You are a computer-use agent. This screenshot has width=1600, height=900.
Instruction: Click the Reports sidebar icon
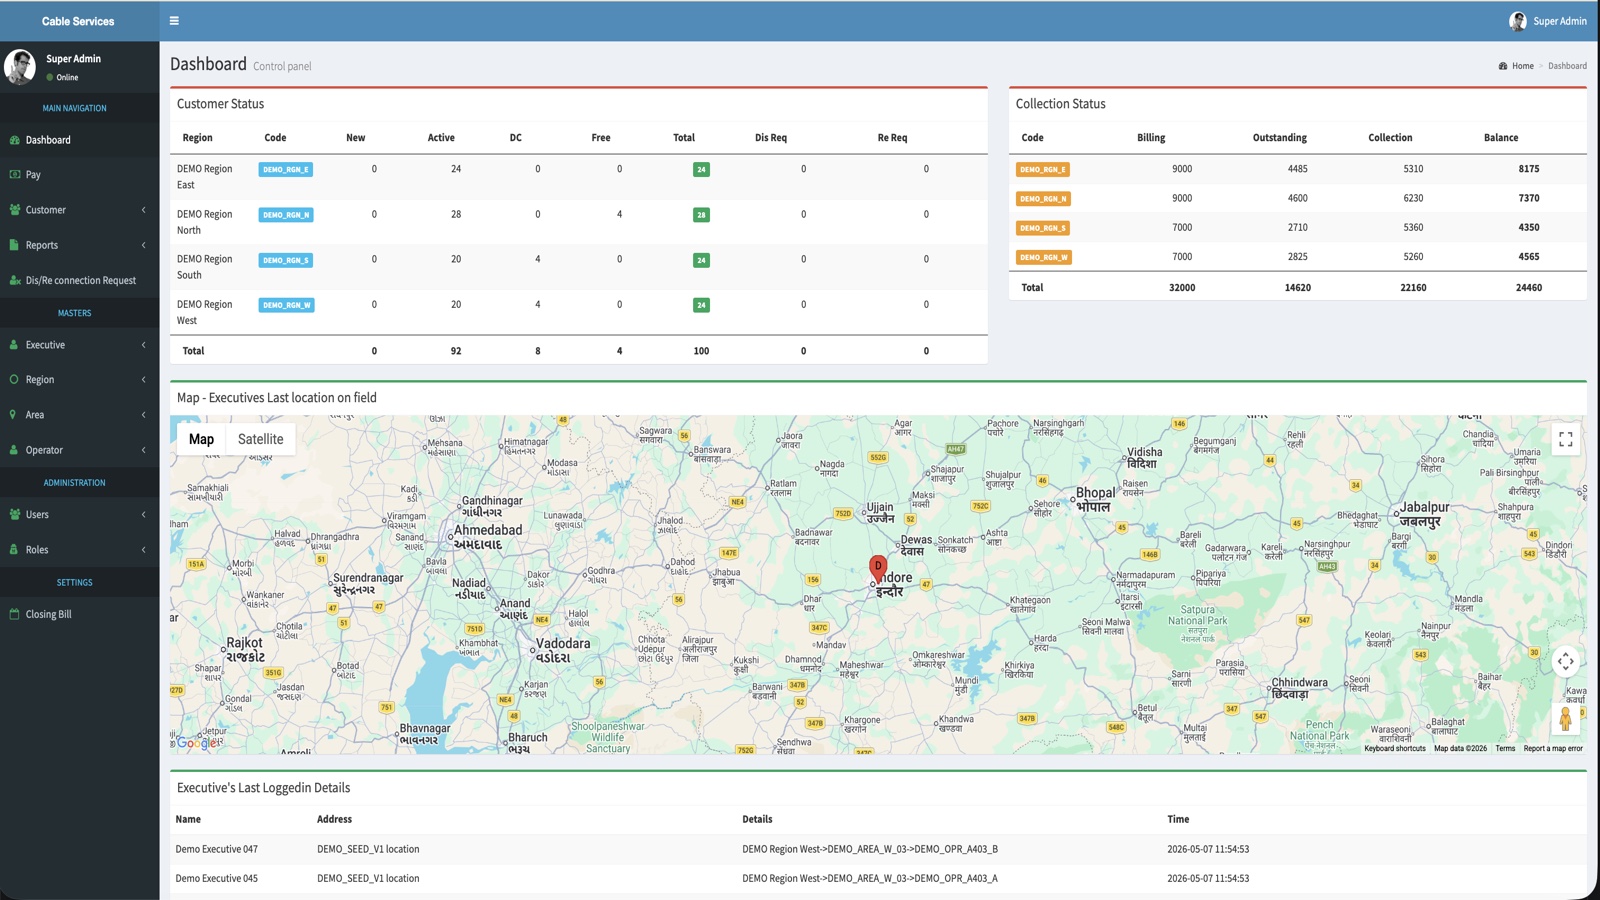14,245
